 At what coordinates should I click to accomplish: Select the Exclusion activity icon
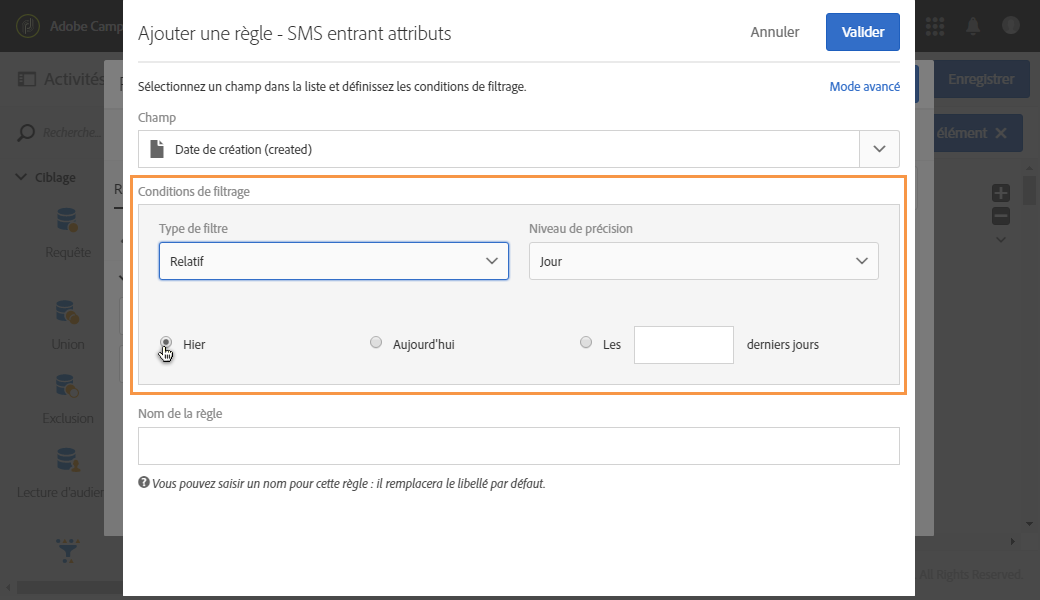67,386
